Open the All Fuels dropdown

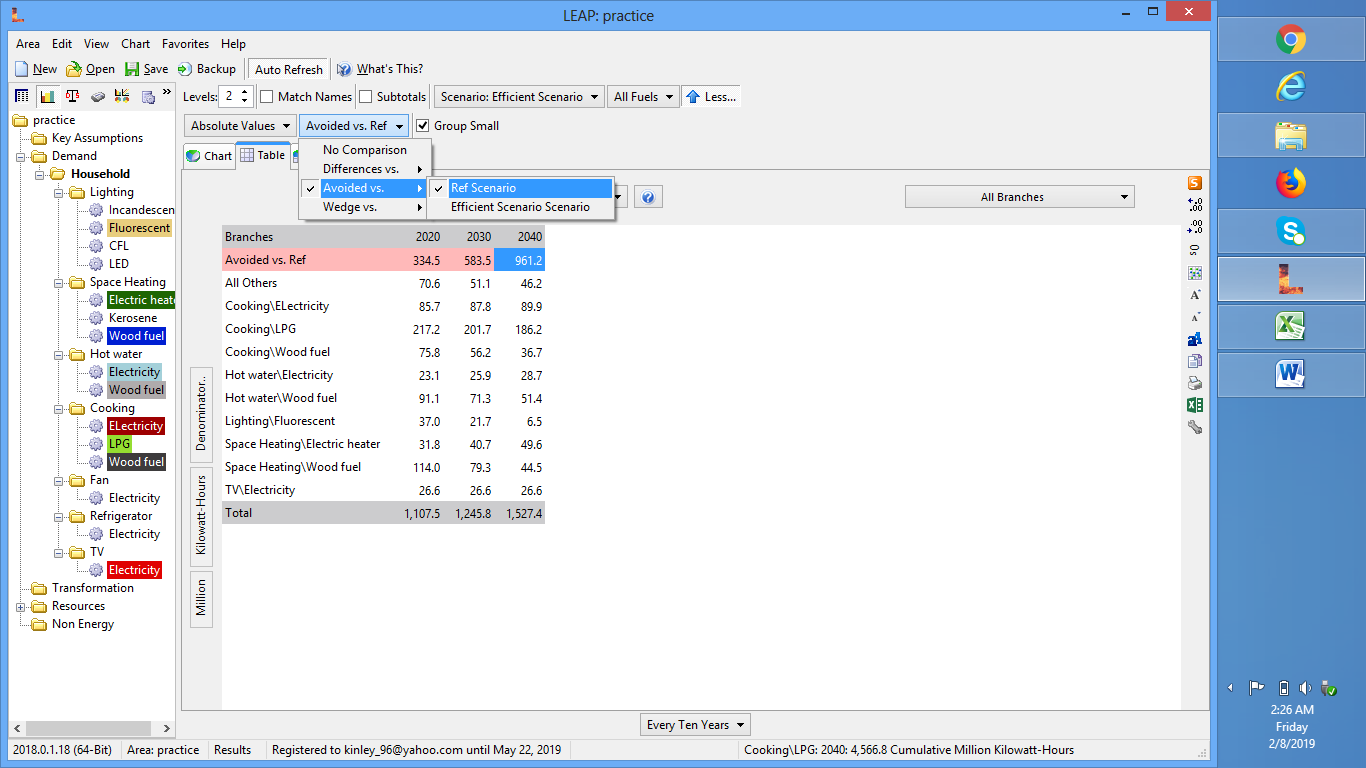tap(643, 97)
